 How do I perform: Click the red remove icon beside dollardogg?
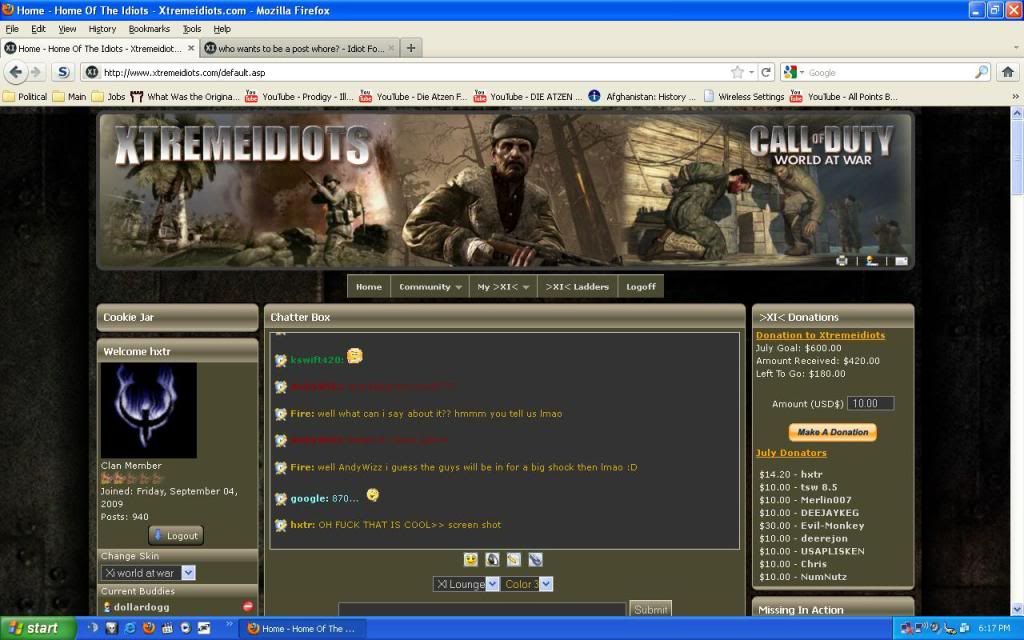pyautogui.click(x=247, y=607)
